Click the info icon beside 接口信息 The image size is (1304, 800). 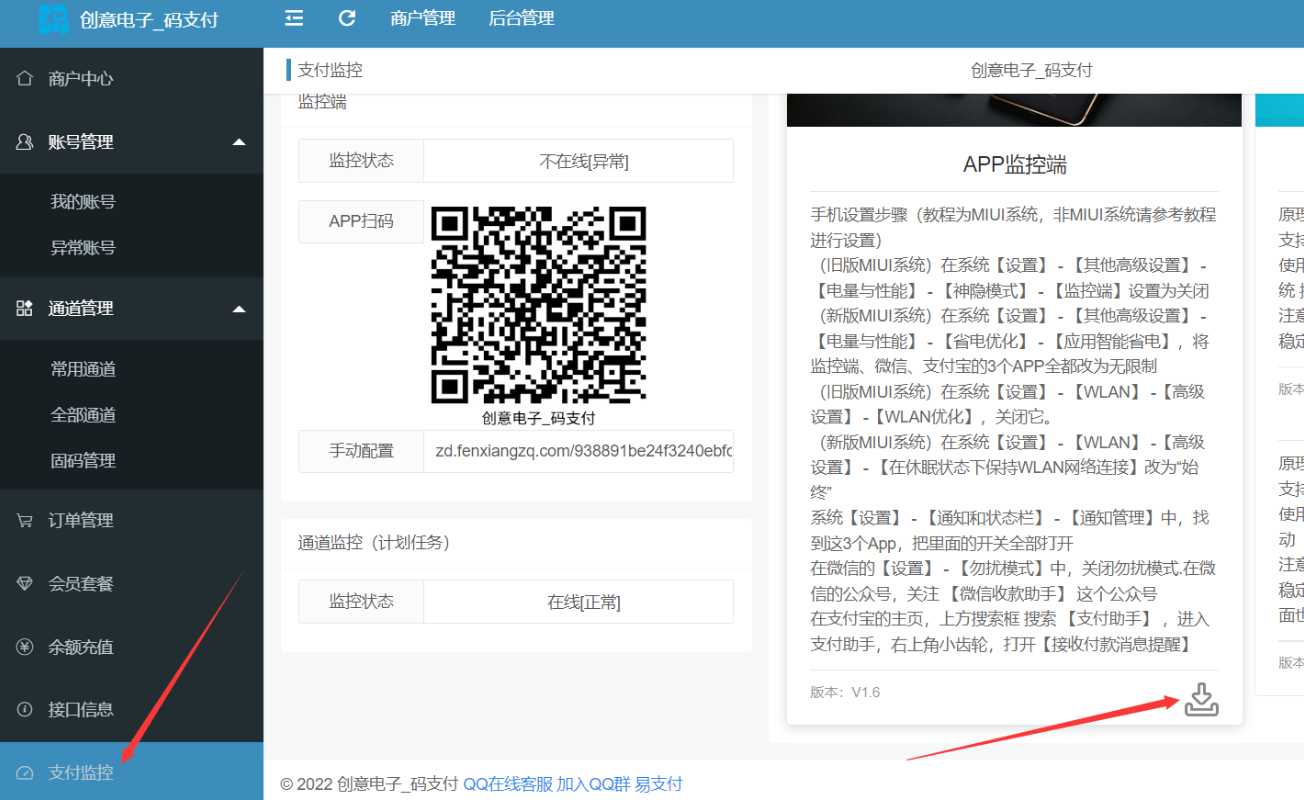click(25, 709)
